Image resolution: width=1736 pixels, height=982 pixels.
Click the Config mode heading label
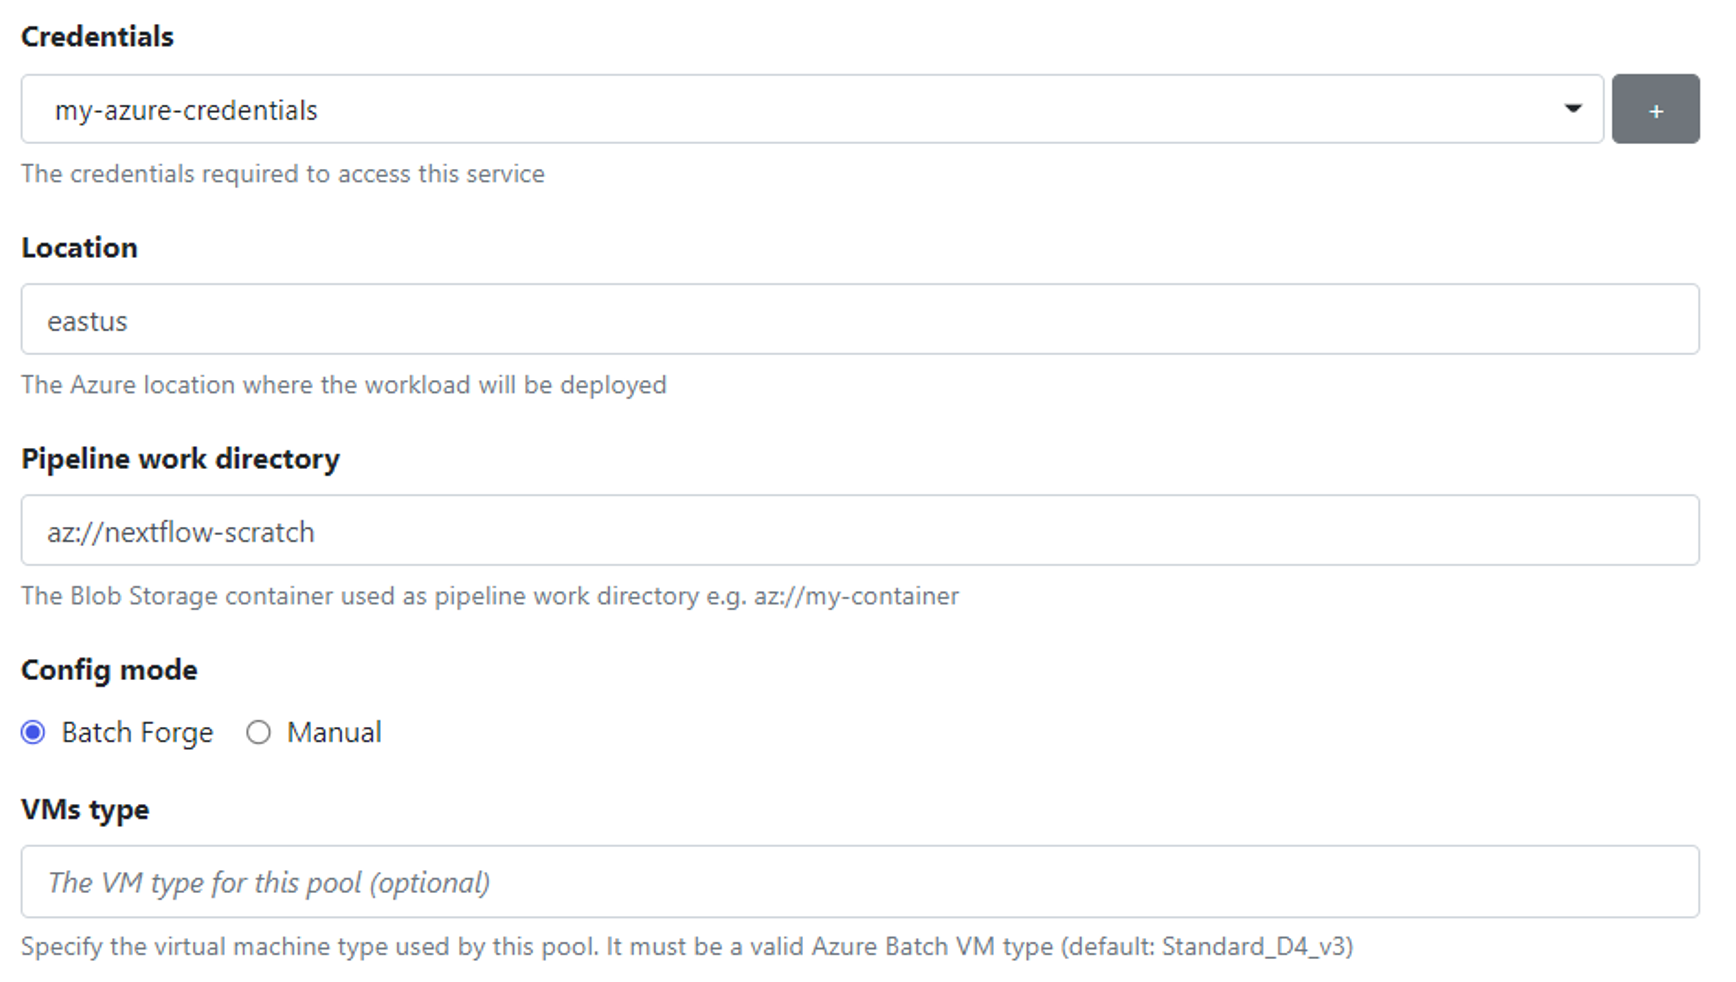pos(109,670)
